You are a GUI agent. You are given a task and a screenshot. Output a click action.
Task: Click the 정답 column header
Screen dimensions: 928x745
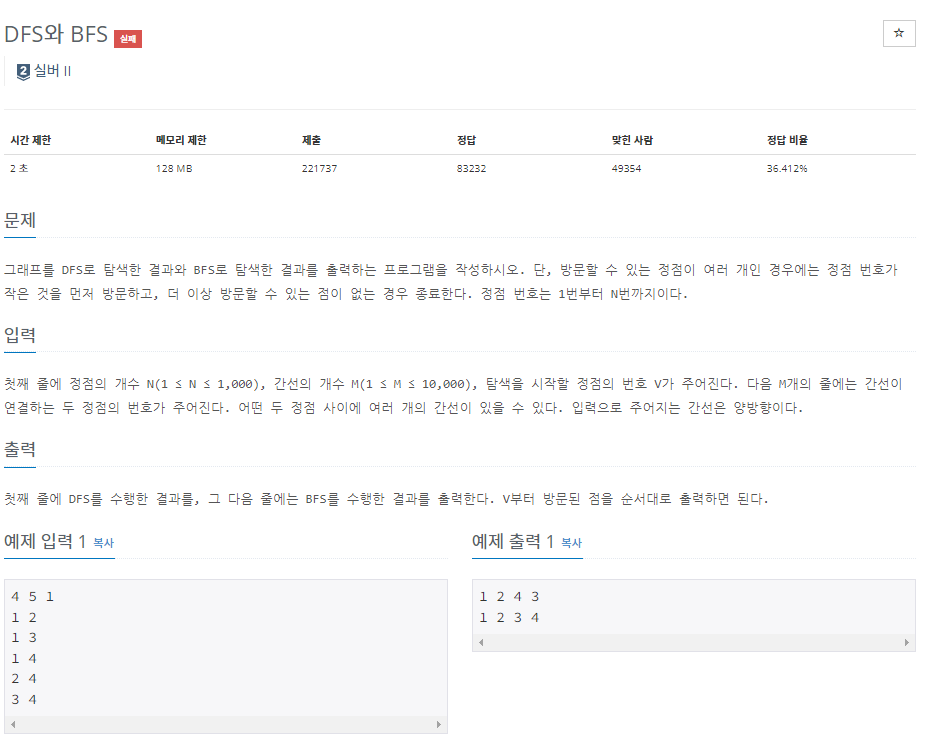click(466, 140)
